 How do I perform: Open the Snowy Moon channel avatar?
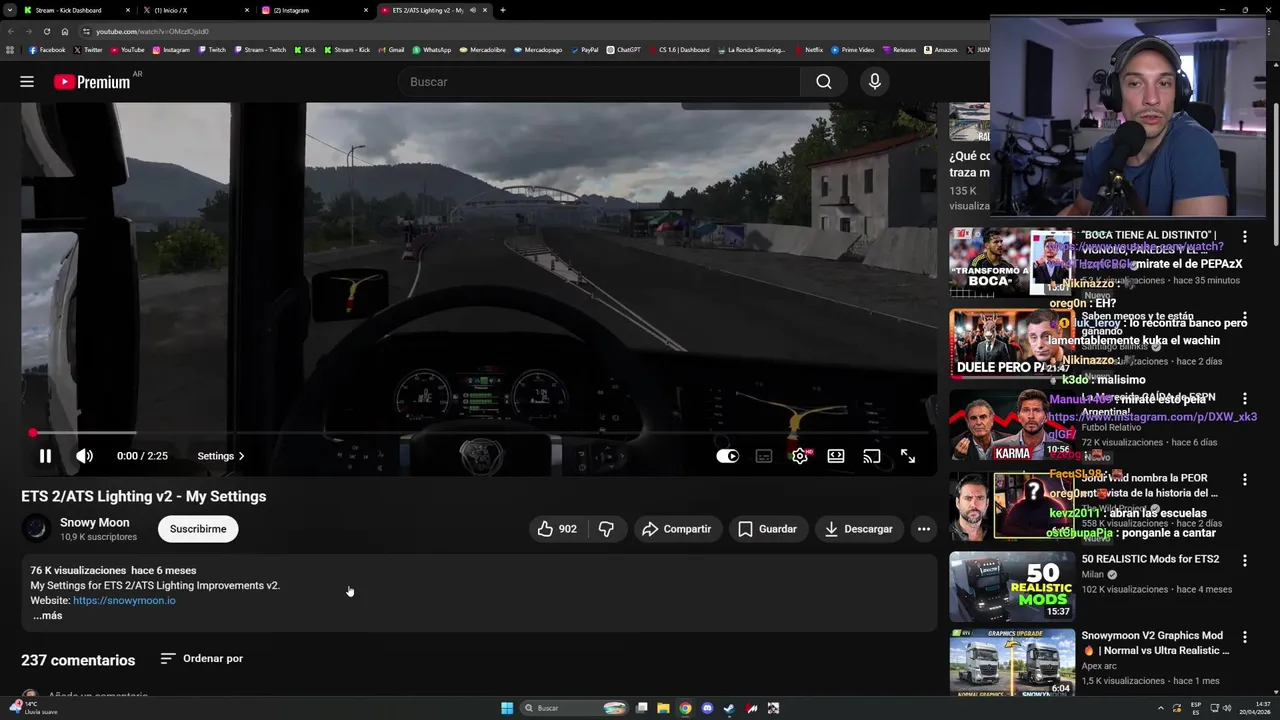coord(36,528)
